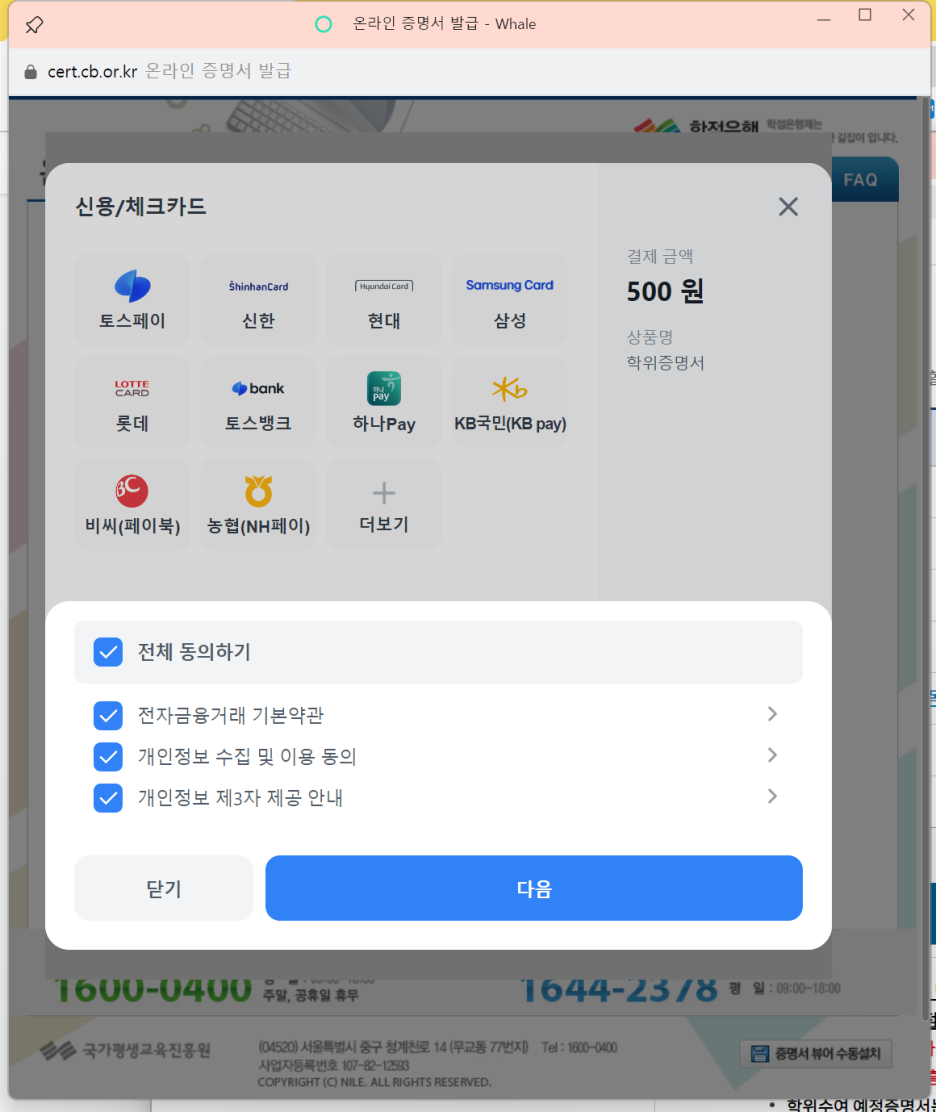Expand 개인정보 제3자 제공 안내 chevron
Viewport: 936px width, 1112px height.
point(772,796)
